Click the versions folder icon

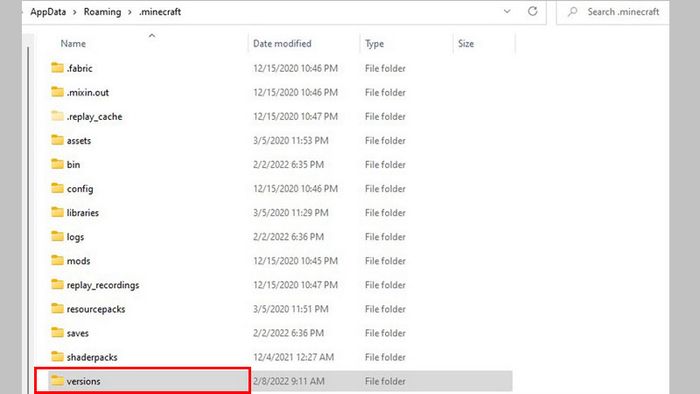click(x=57, y=381)
